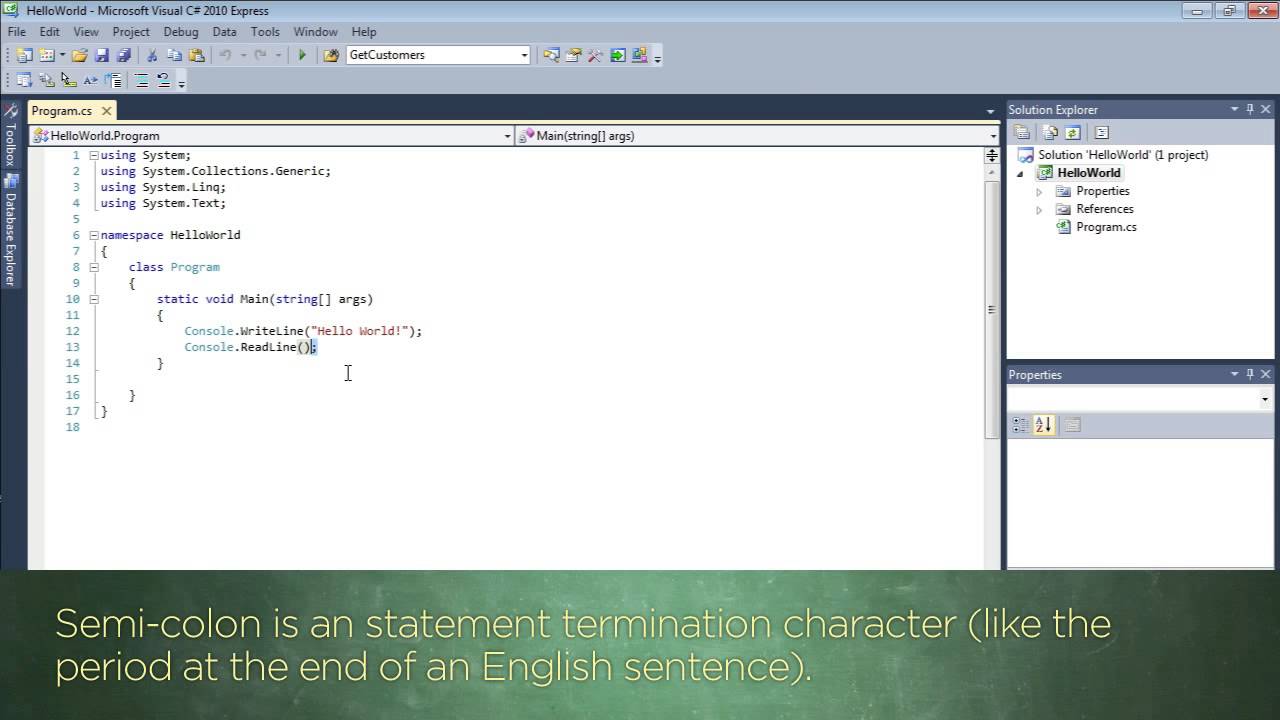Select Program.cs in Solution Explorer
Image resolution: width=1280 pixels, height=720 pixels.
pyautogui.click(x=1106, y=227)
